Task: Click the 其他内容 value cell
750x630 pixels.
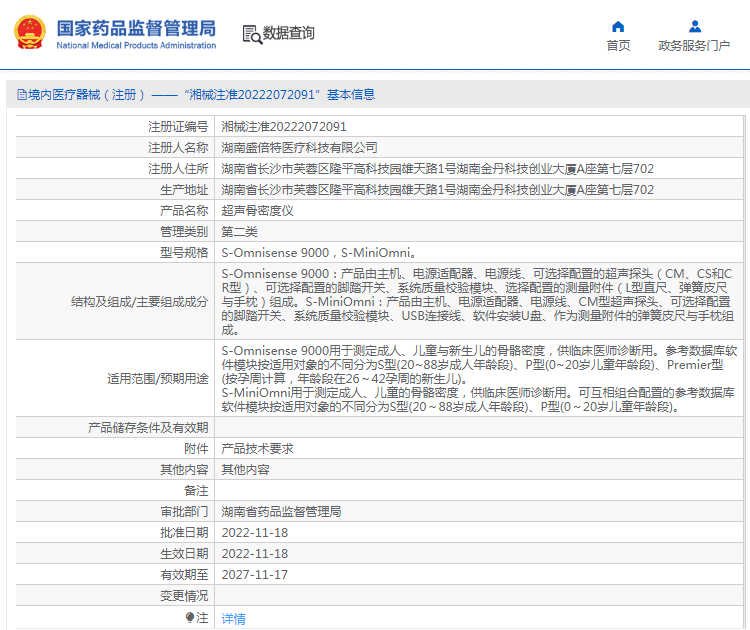Action: click(x=245, y=470)
